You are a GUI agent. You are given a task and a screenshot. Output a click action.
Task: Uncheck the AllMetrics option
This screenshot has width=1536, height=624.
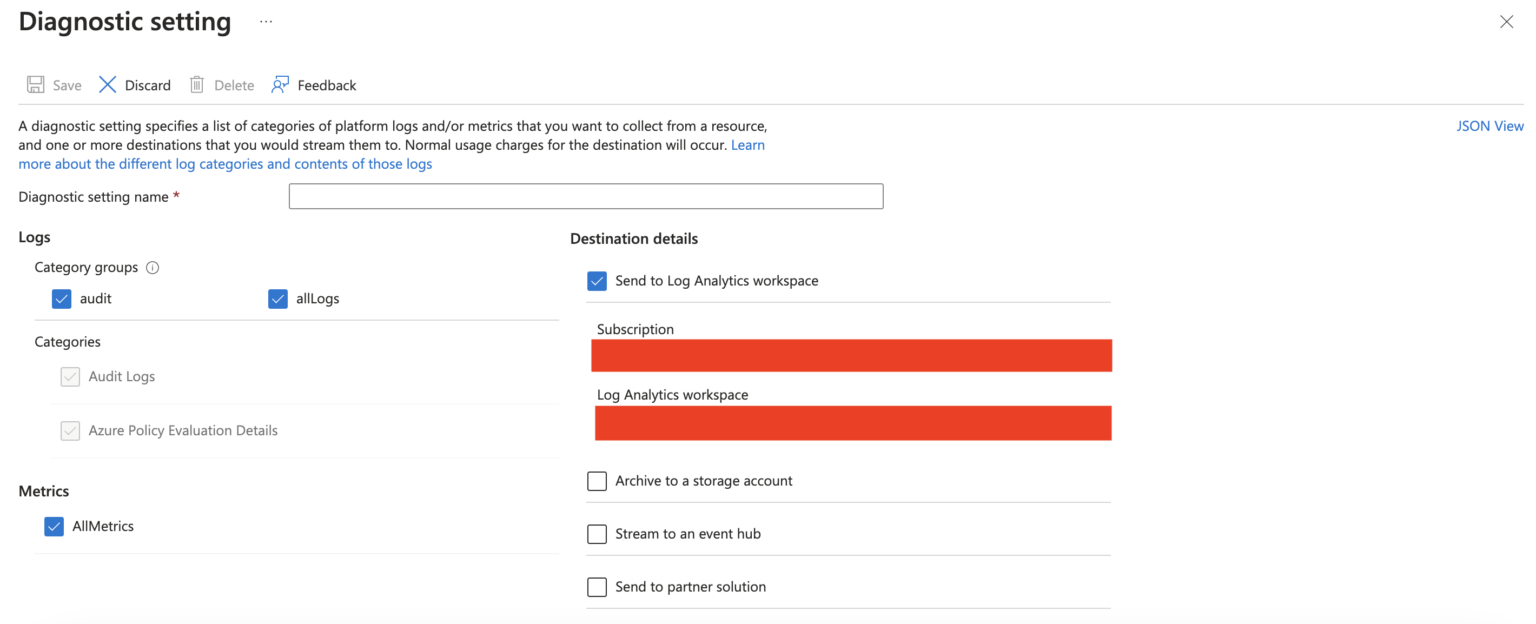pyautogui.click(x=53, y=526)
